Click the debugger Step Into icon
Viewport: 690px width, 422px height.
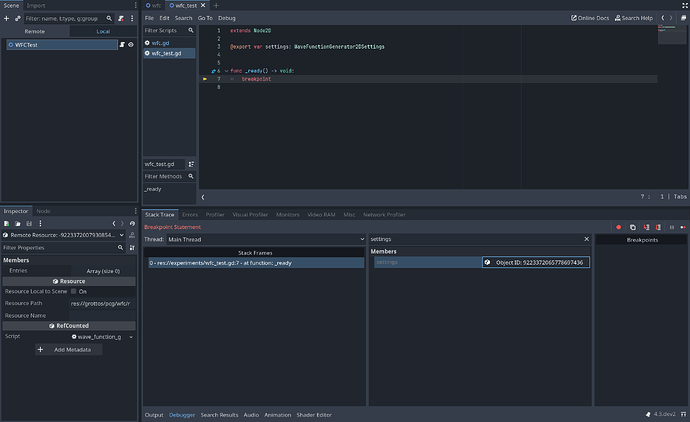coord(646,227)
